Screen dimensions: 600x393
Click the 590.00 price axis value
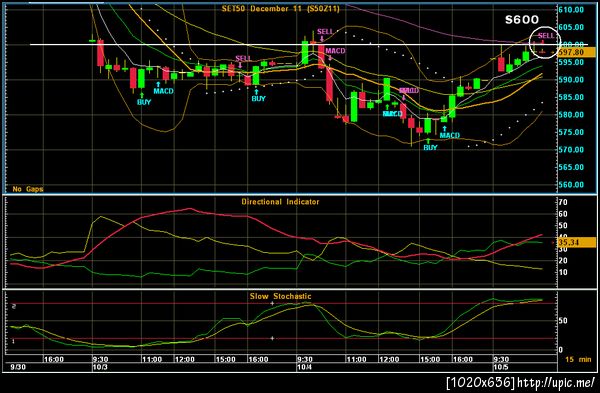click(x=571, y=80)
